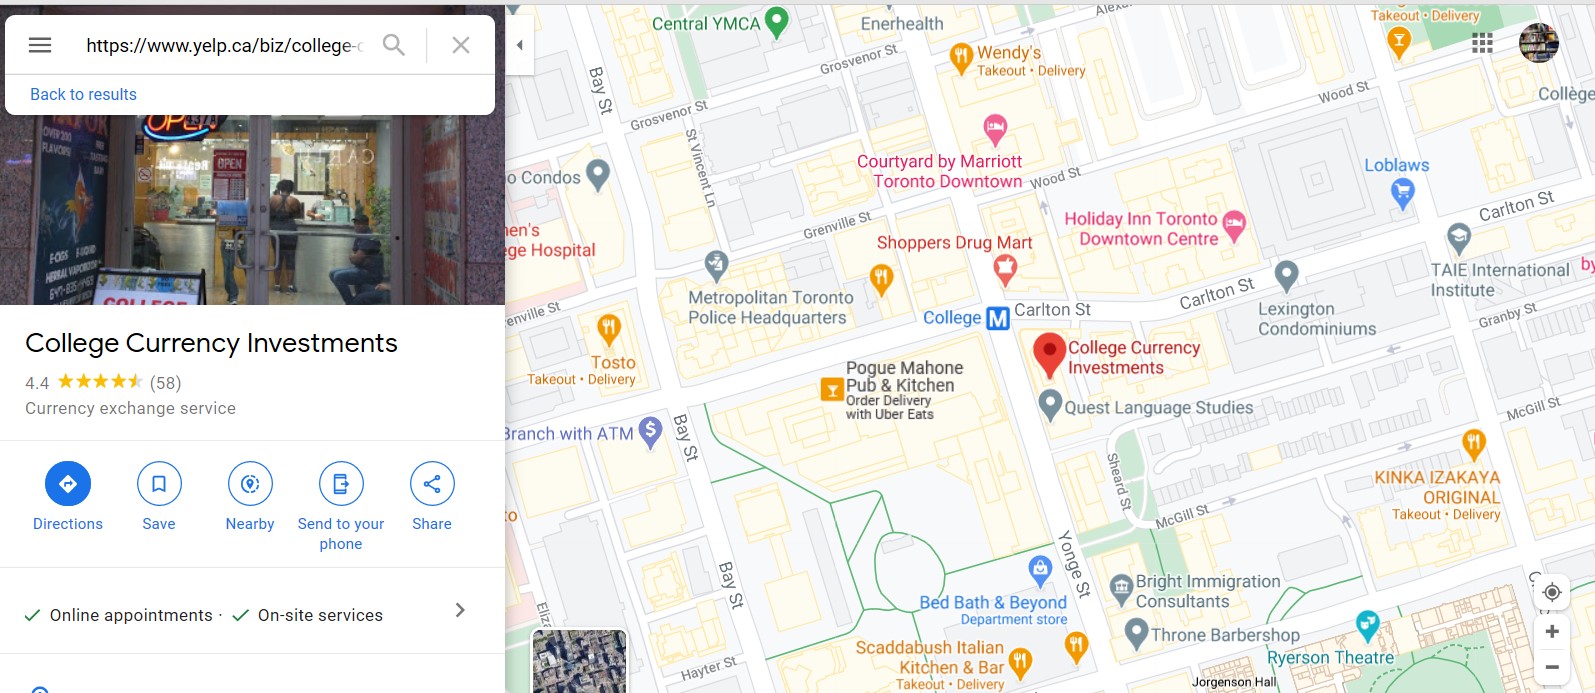Expand Online appointments details chevron
The width and height of the screenshot is (1595, 693).
tap(460, 610)
